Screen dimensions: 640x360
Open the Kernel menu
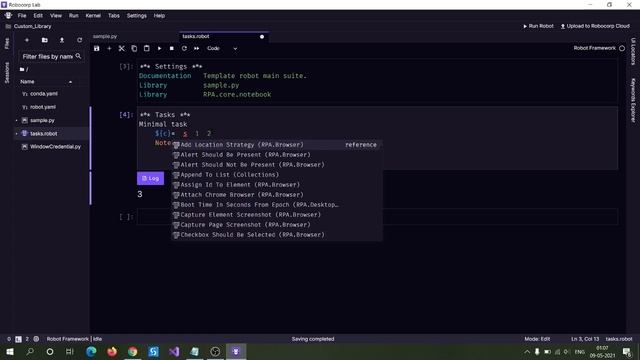tap(93, 16)
